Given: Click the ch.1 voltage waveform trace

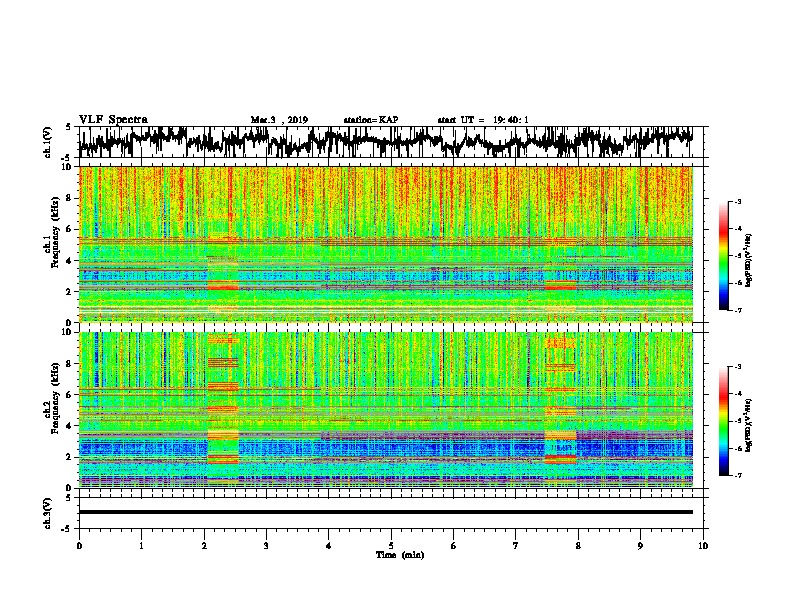Looking at the screenshot, I should tap(385, 141).
